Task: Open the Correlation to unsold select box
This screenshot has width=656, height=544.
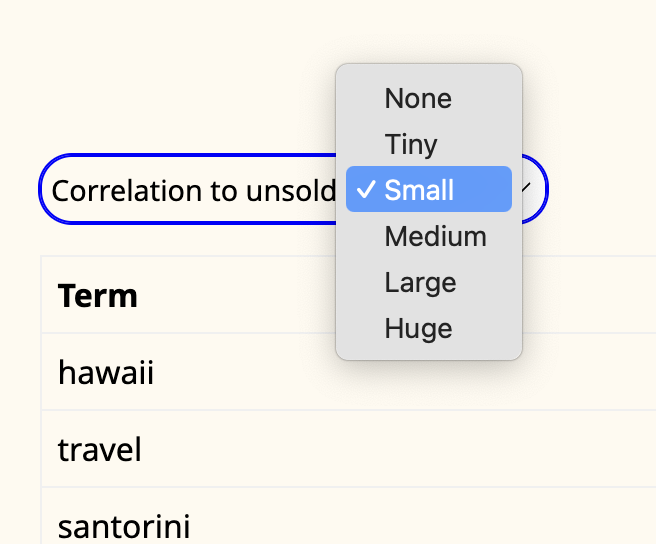Action: tap(293, 189)
